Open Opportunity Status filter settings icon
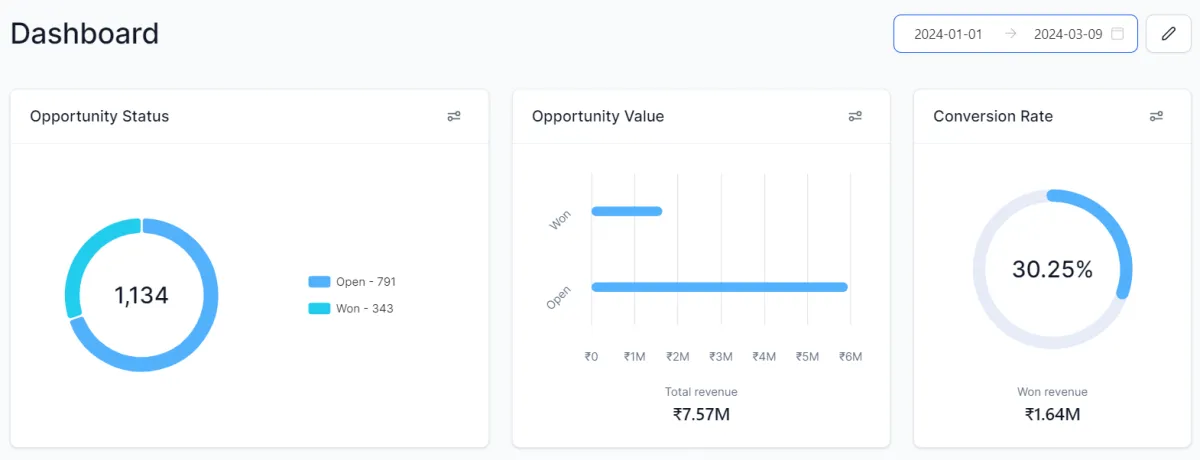Image resolution: width=1200 pixels, height=460 pixels. pos(454,116)
